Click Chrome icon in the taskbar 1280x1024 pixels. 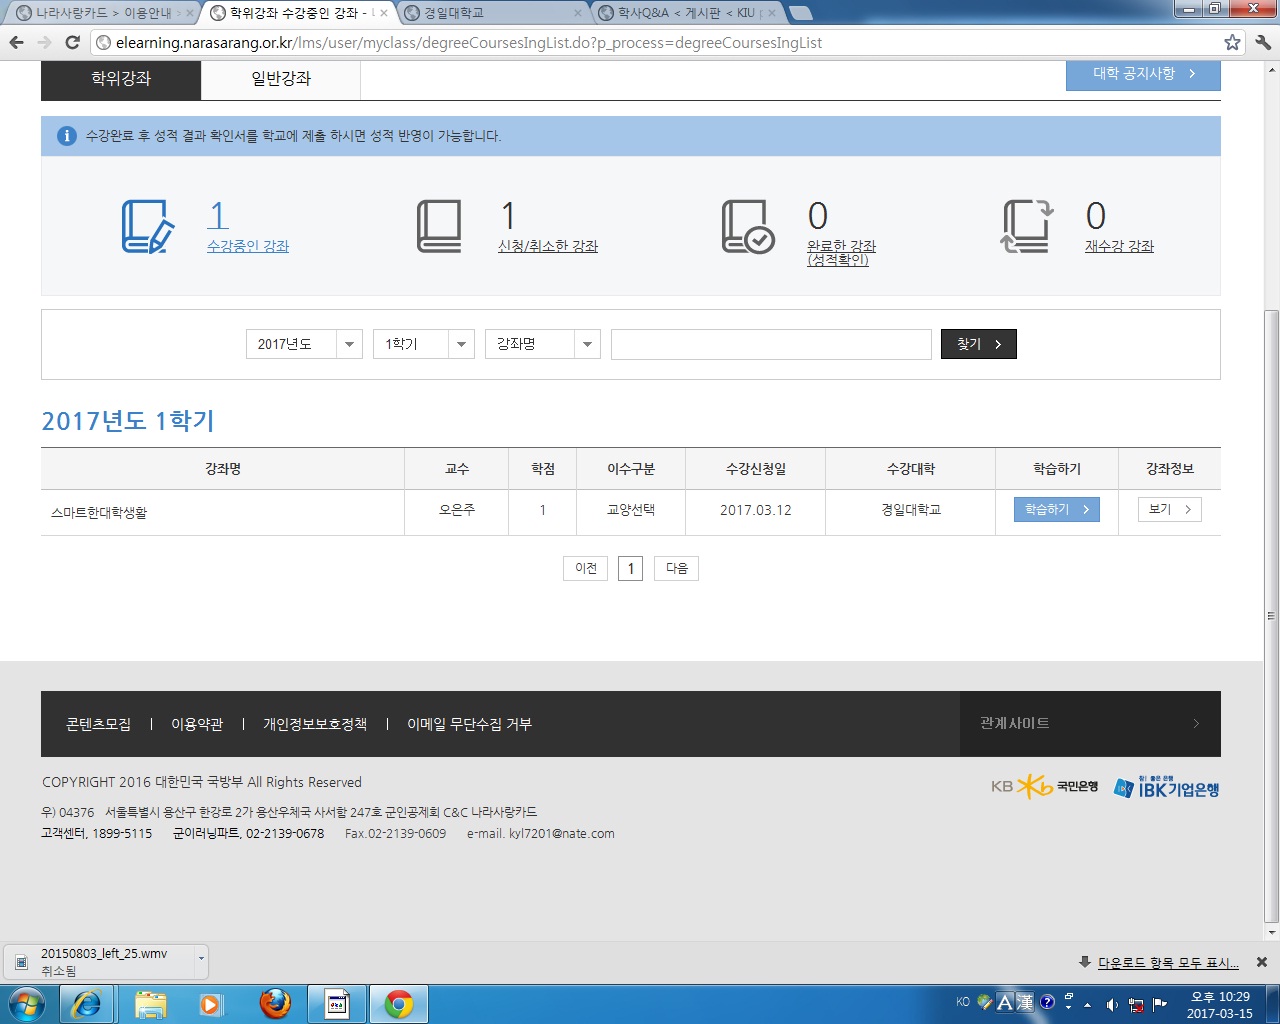(399, 1004)
